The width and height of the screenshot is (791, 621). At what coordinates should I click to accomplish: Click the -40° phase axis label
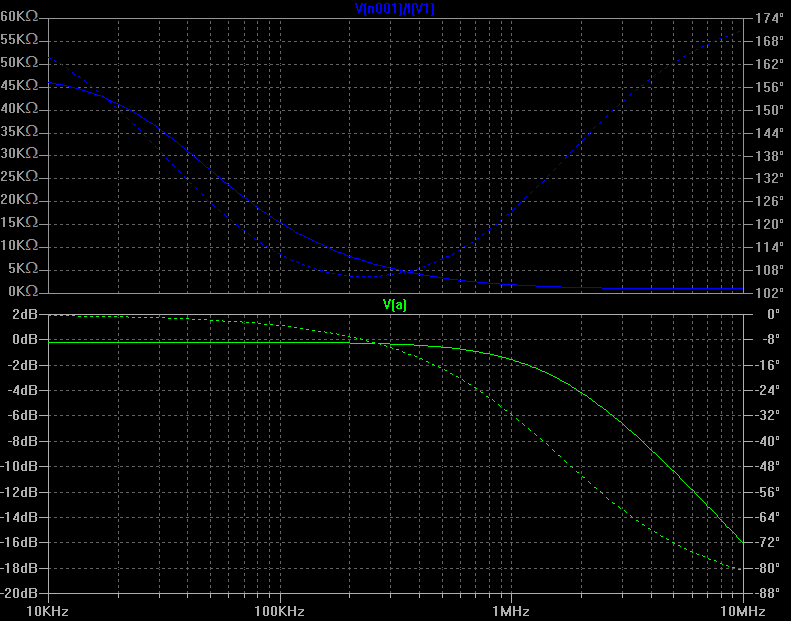769,441
